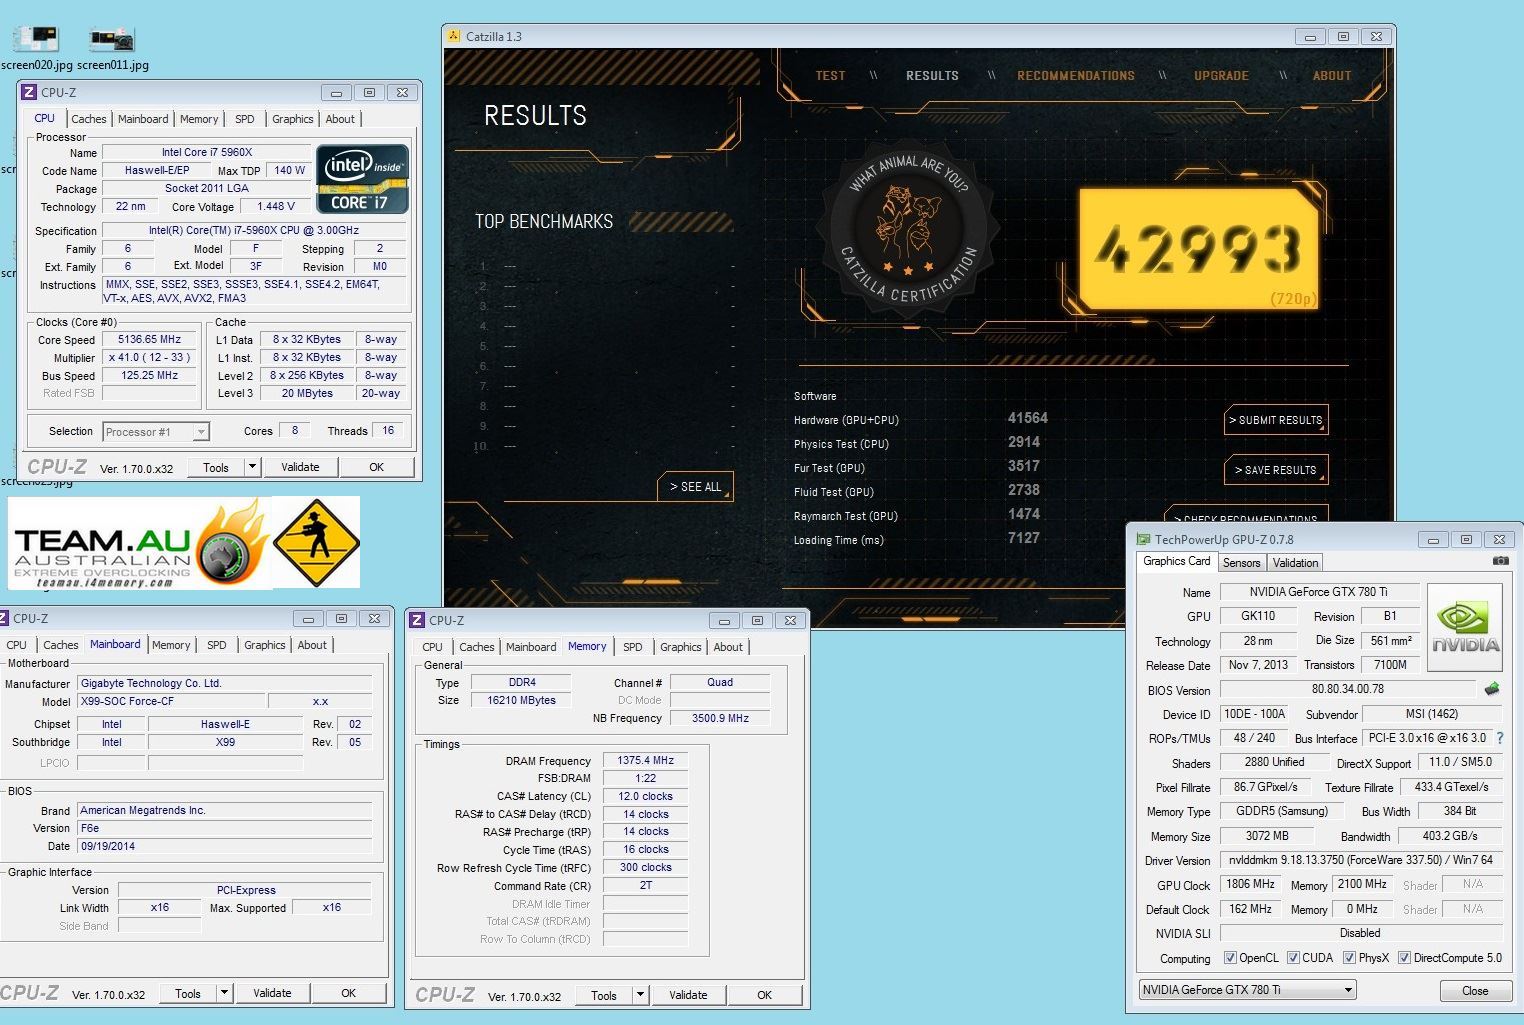Click the Catzilla Certification badge
Viewport: 1524px width, 1025px height.
click(908, 231)
